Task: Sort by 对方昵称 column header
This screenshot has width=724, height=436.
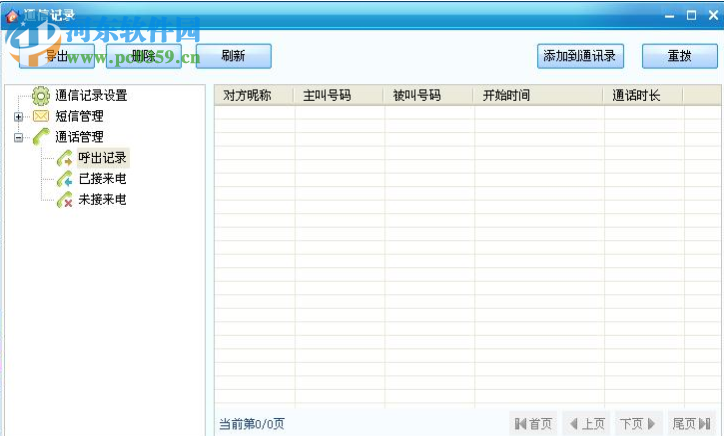Action: pyautogui.click(x=254, y=96)
